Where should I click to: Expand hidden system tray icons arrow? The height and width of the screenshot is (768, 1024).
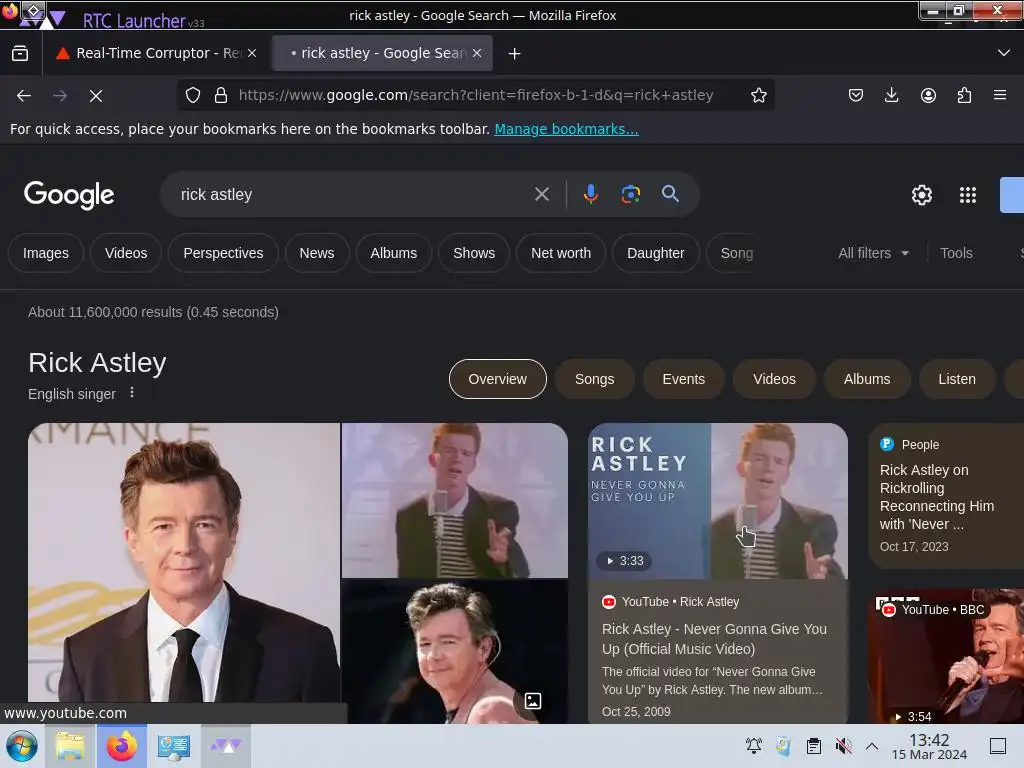point(872,746)
